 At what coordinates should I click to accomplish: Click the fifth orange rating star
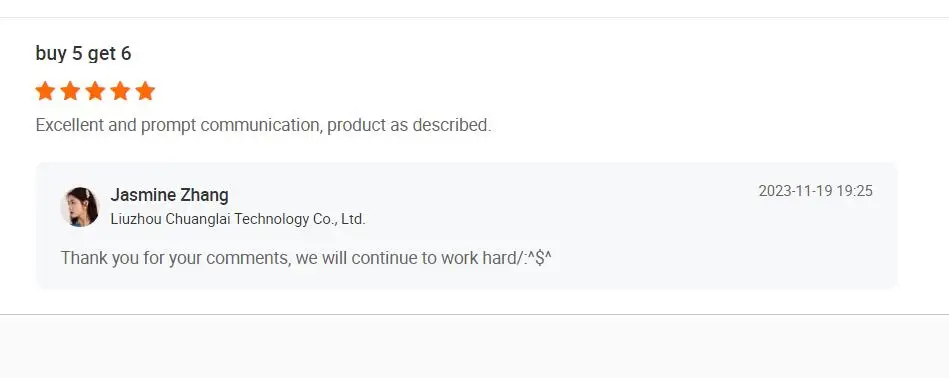pyautogui.click(x=145, y=91)
